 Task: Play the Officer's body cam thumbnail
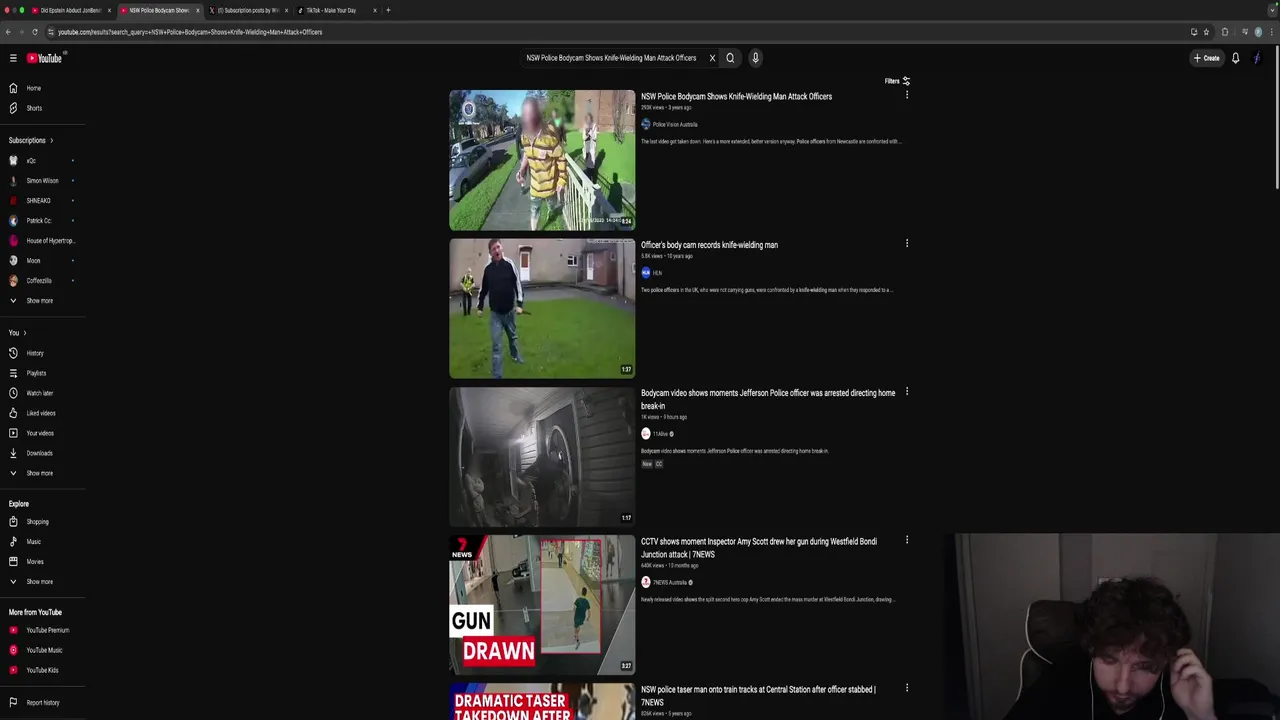click(542, 308)
